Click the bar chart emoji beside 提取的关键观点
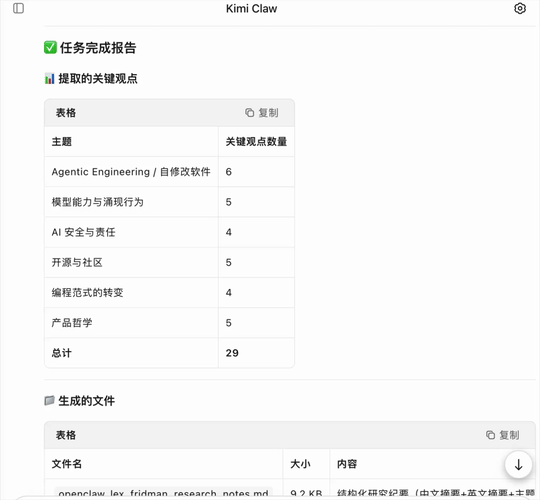 [49, 79]
